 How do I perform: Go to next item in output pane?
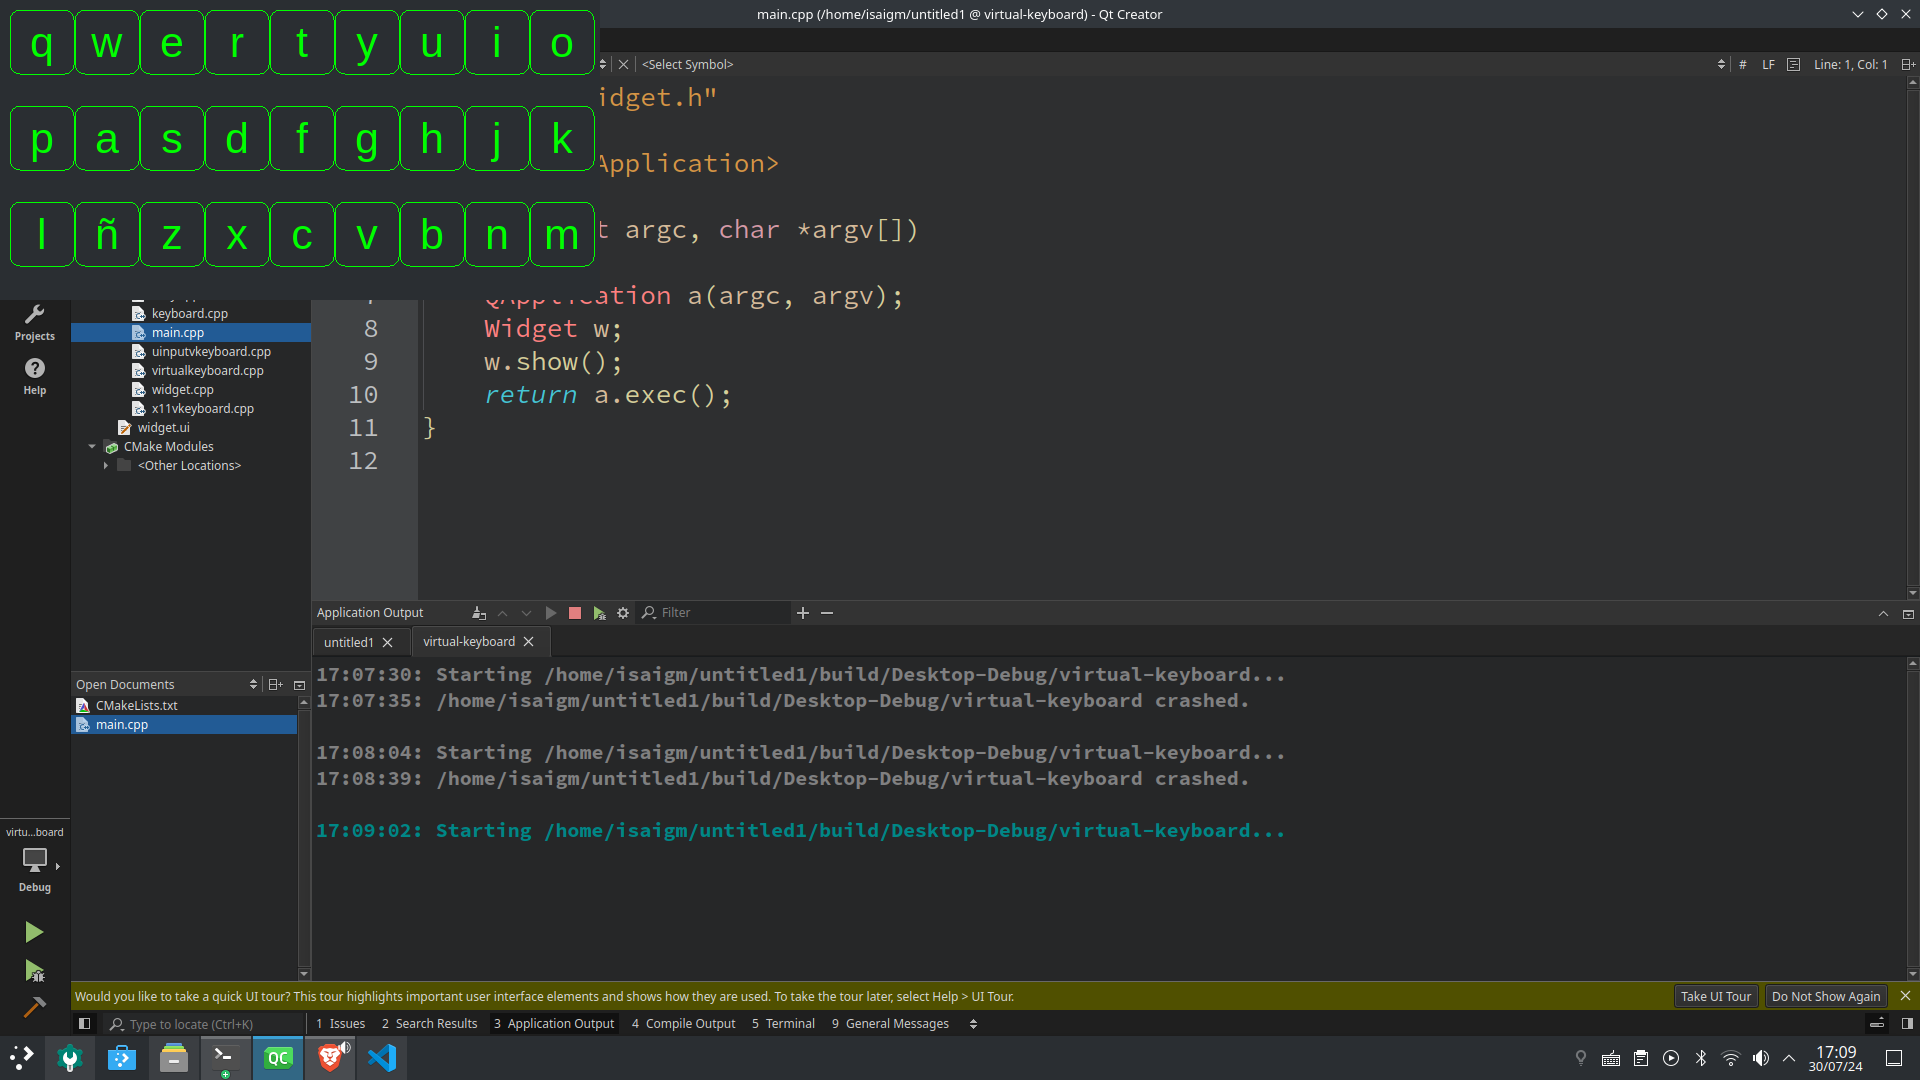pos(527,613)
